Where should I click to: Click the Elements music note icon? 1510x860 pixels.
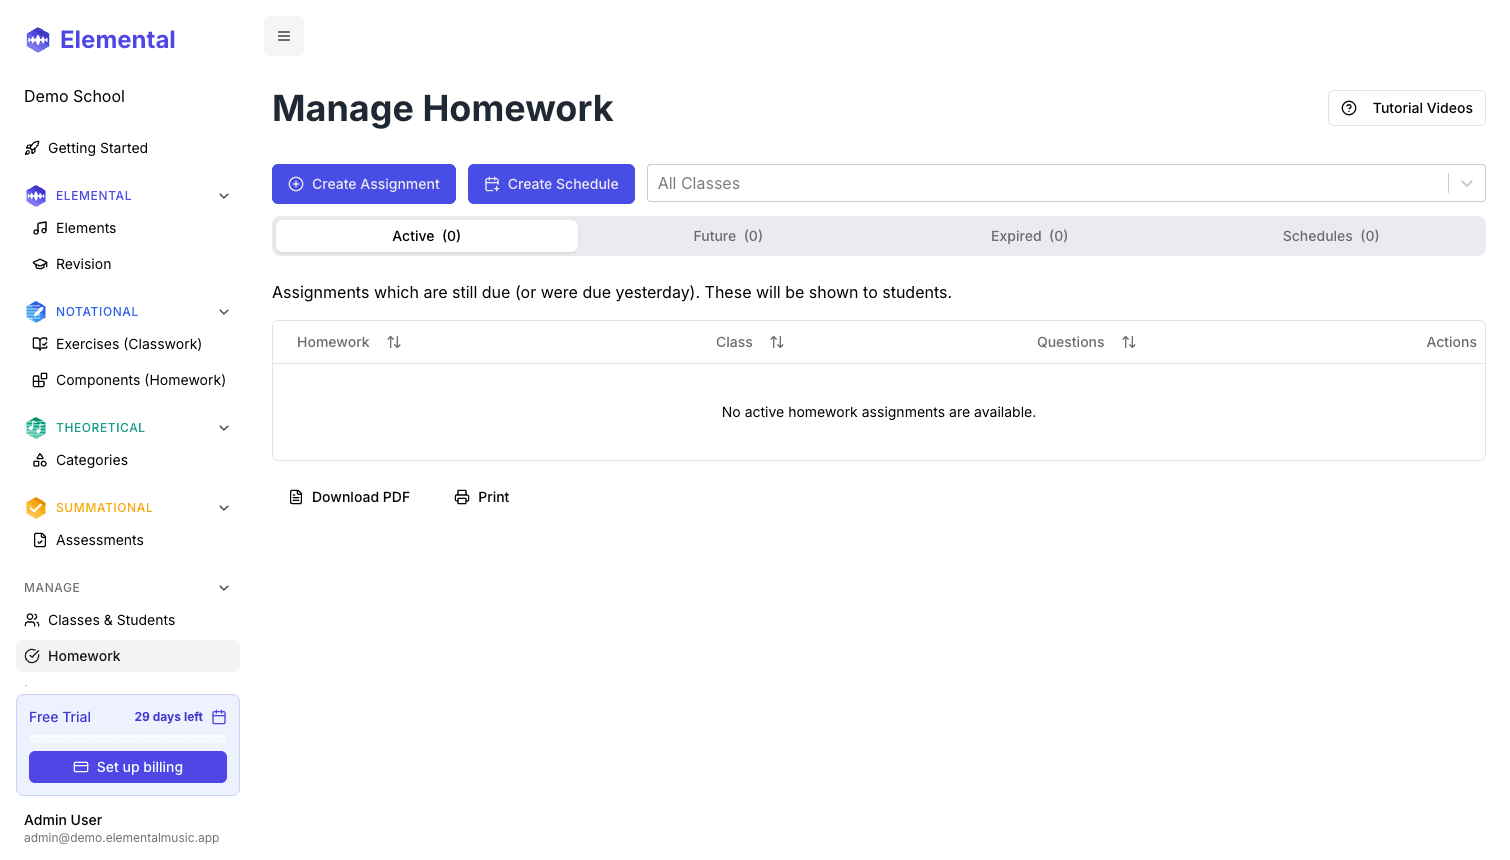39,227
